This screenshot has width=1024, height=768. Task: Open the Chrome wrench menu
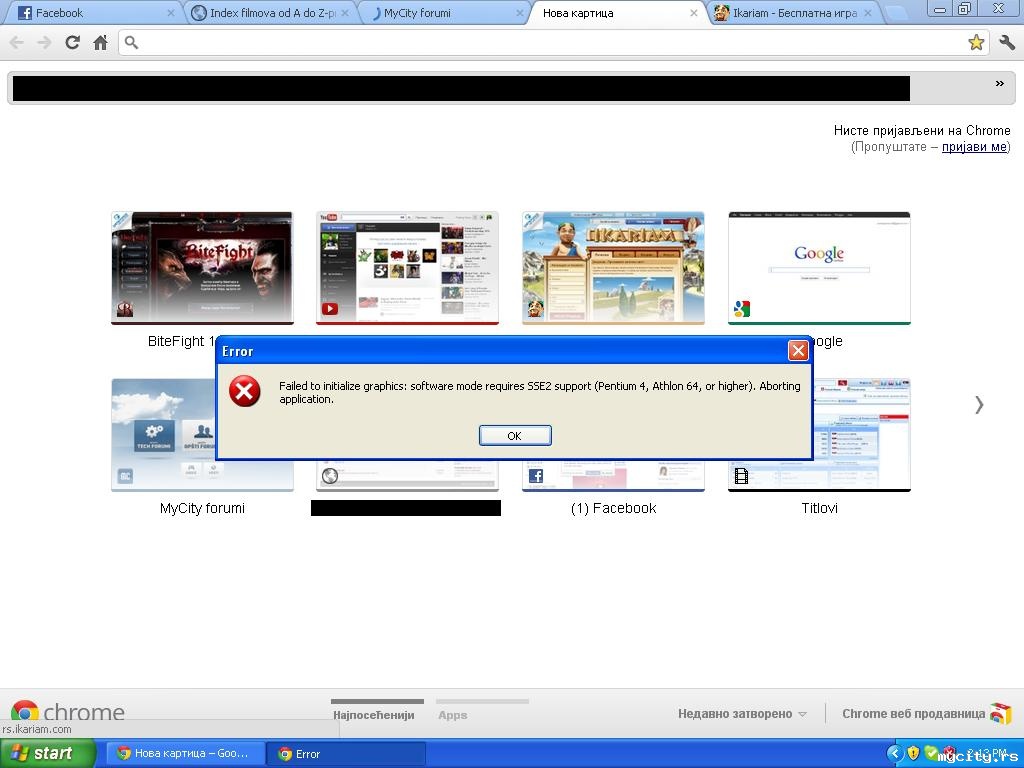pos(1006,42)
